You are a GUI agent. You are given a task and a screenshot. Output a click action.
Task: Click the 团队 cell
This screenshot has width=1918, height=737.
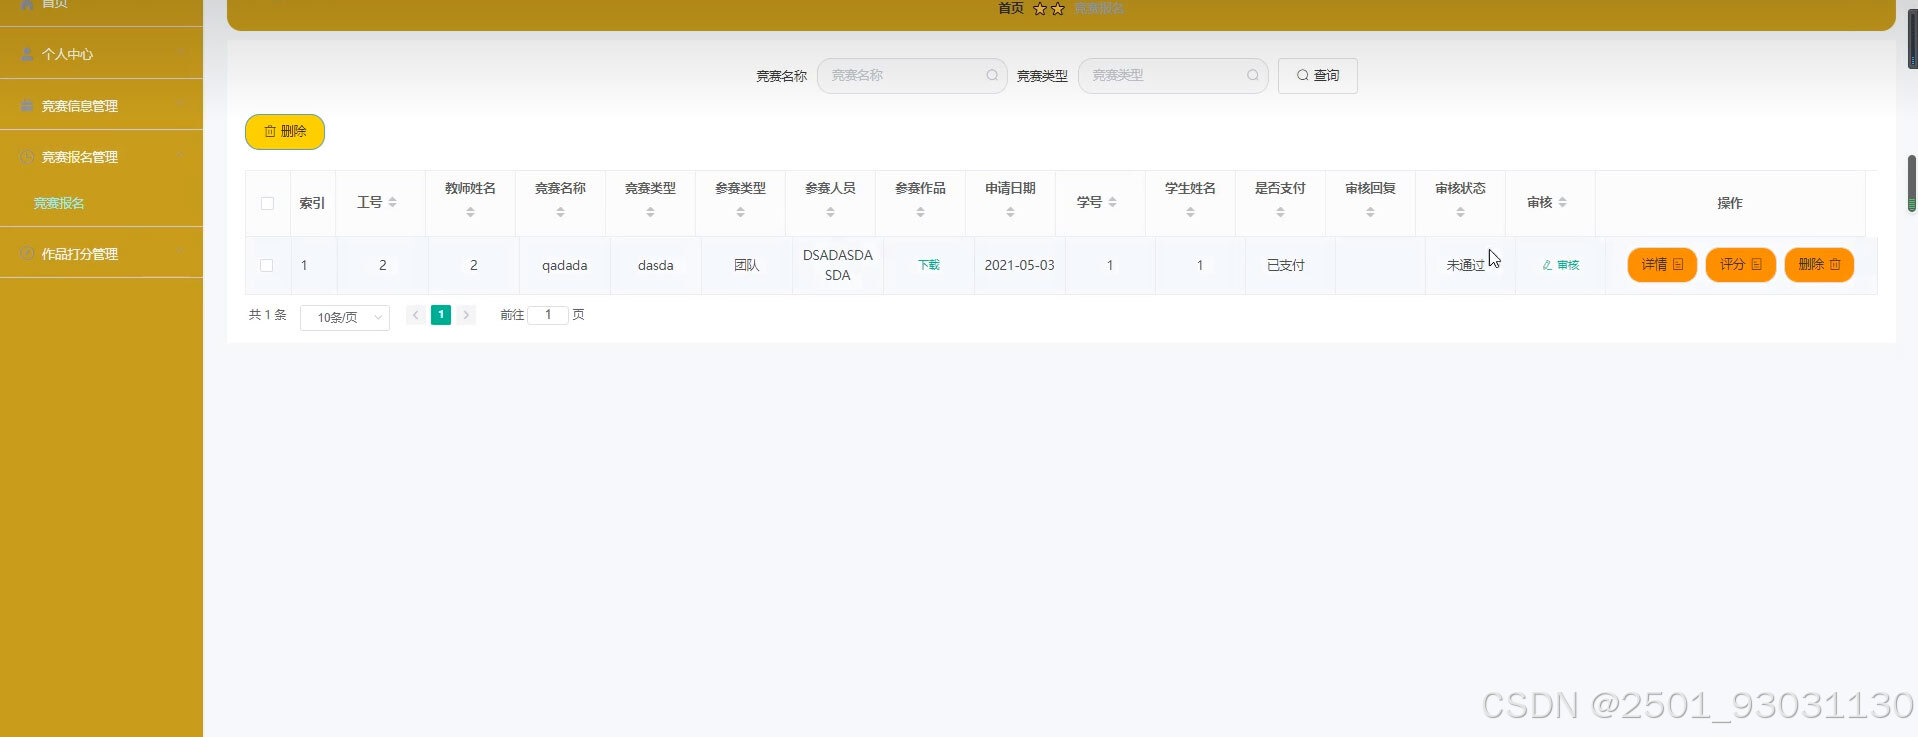pyautogui.click(x=747, y=265)
